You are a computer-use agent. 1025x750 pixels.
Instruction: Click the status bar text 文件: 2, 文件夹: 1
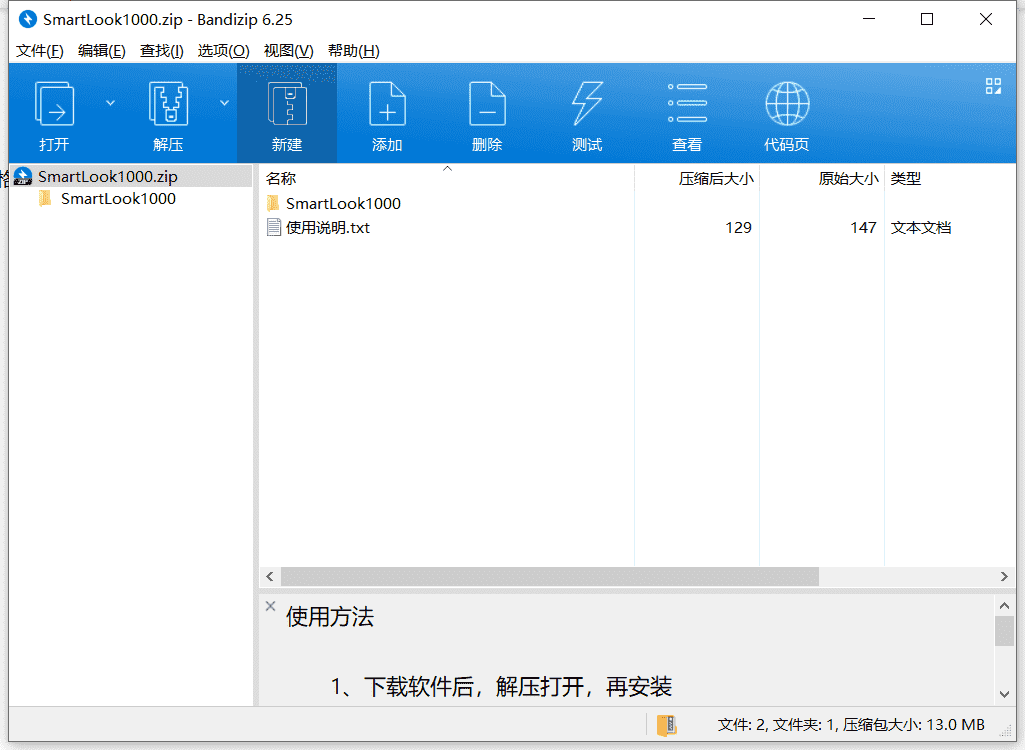pyautogui.click(x=777, y=724)
